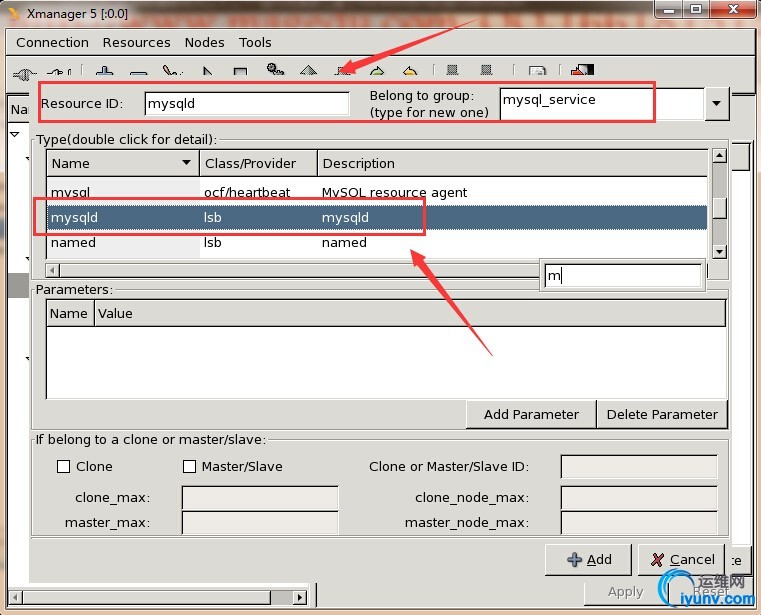The height and width of the screenshot is (615, 761).
Task: Select the named row in the type list
Action: point(377,242)
